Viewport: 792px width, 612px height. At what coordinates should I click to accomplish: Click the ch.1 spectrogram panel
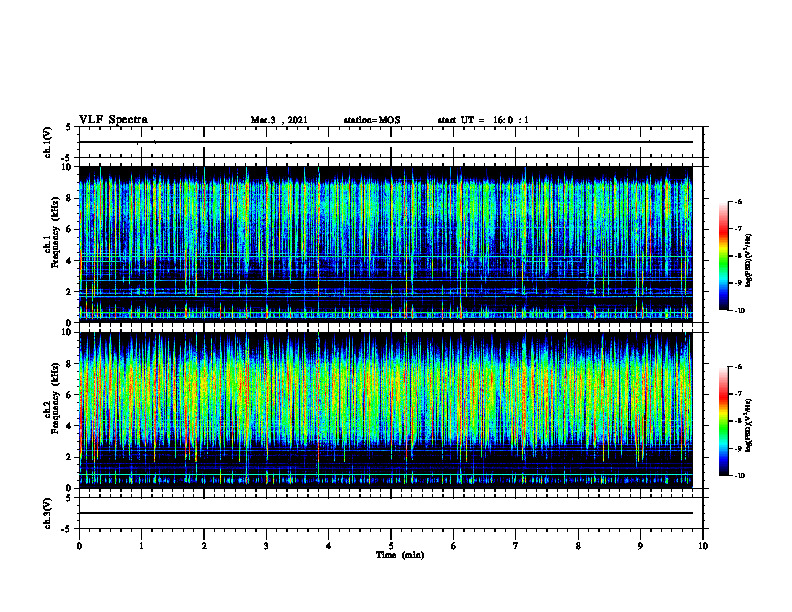click(386, 244)
